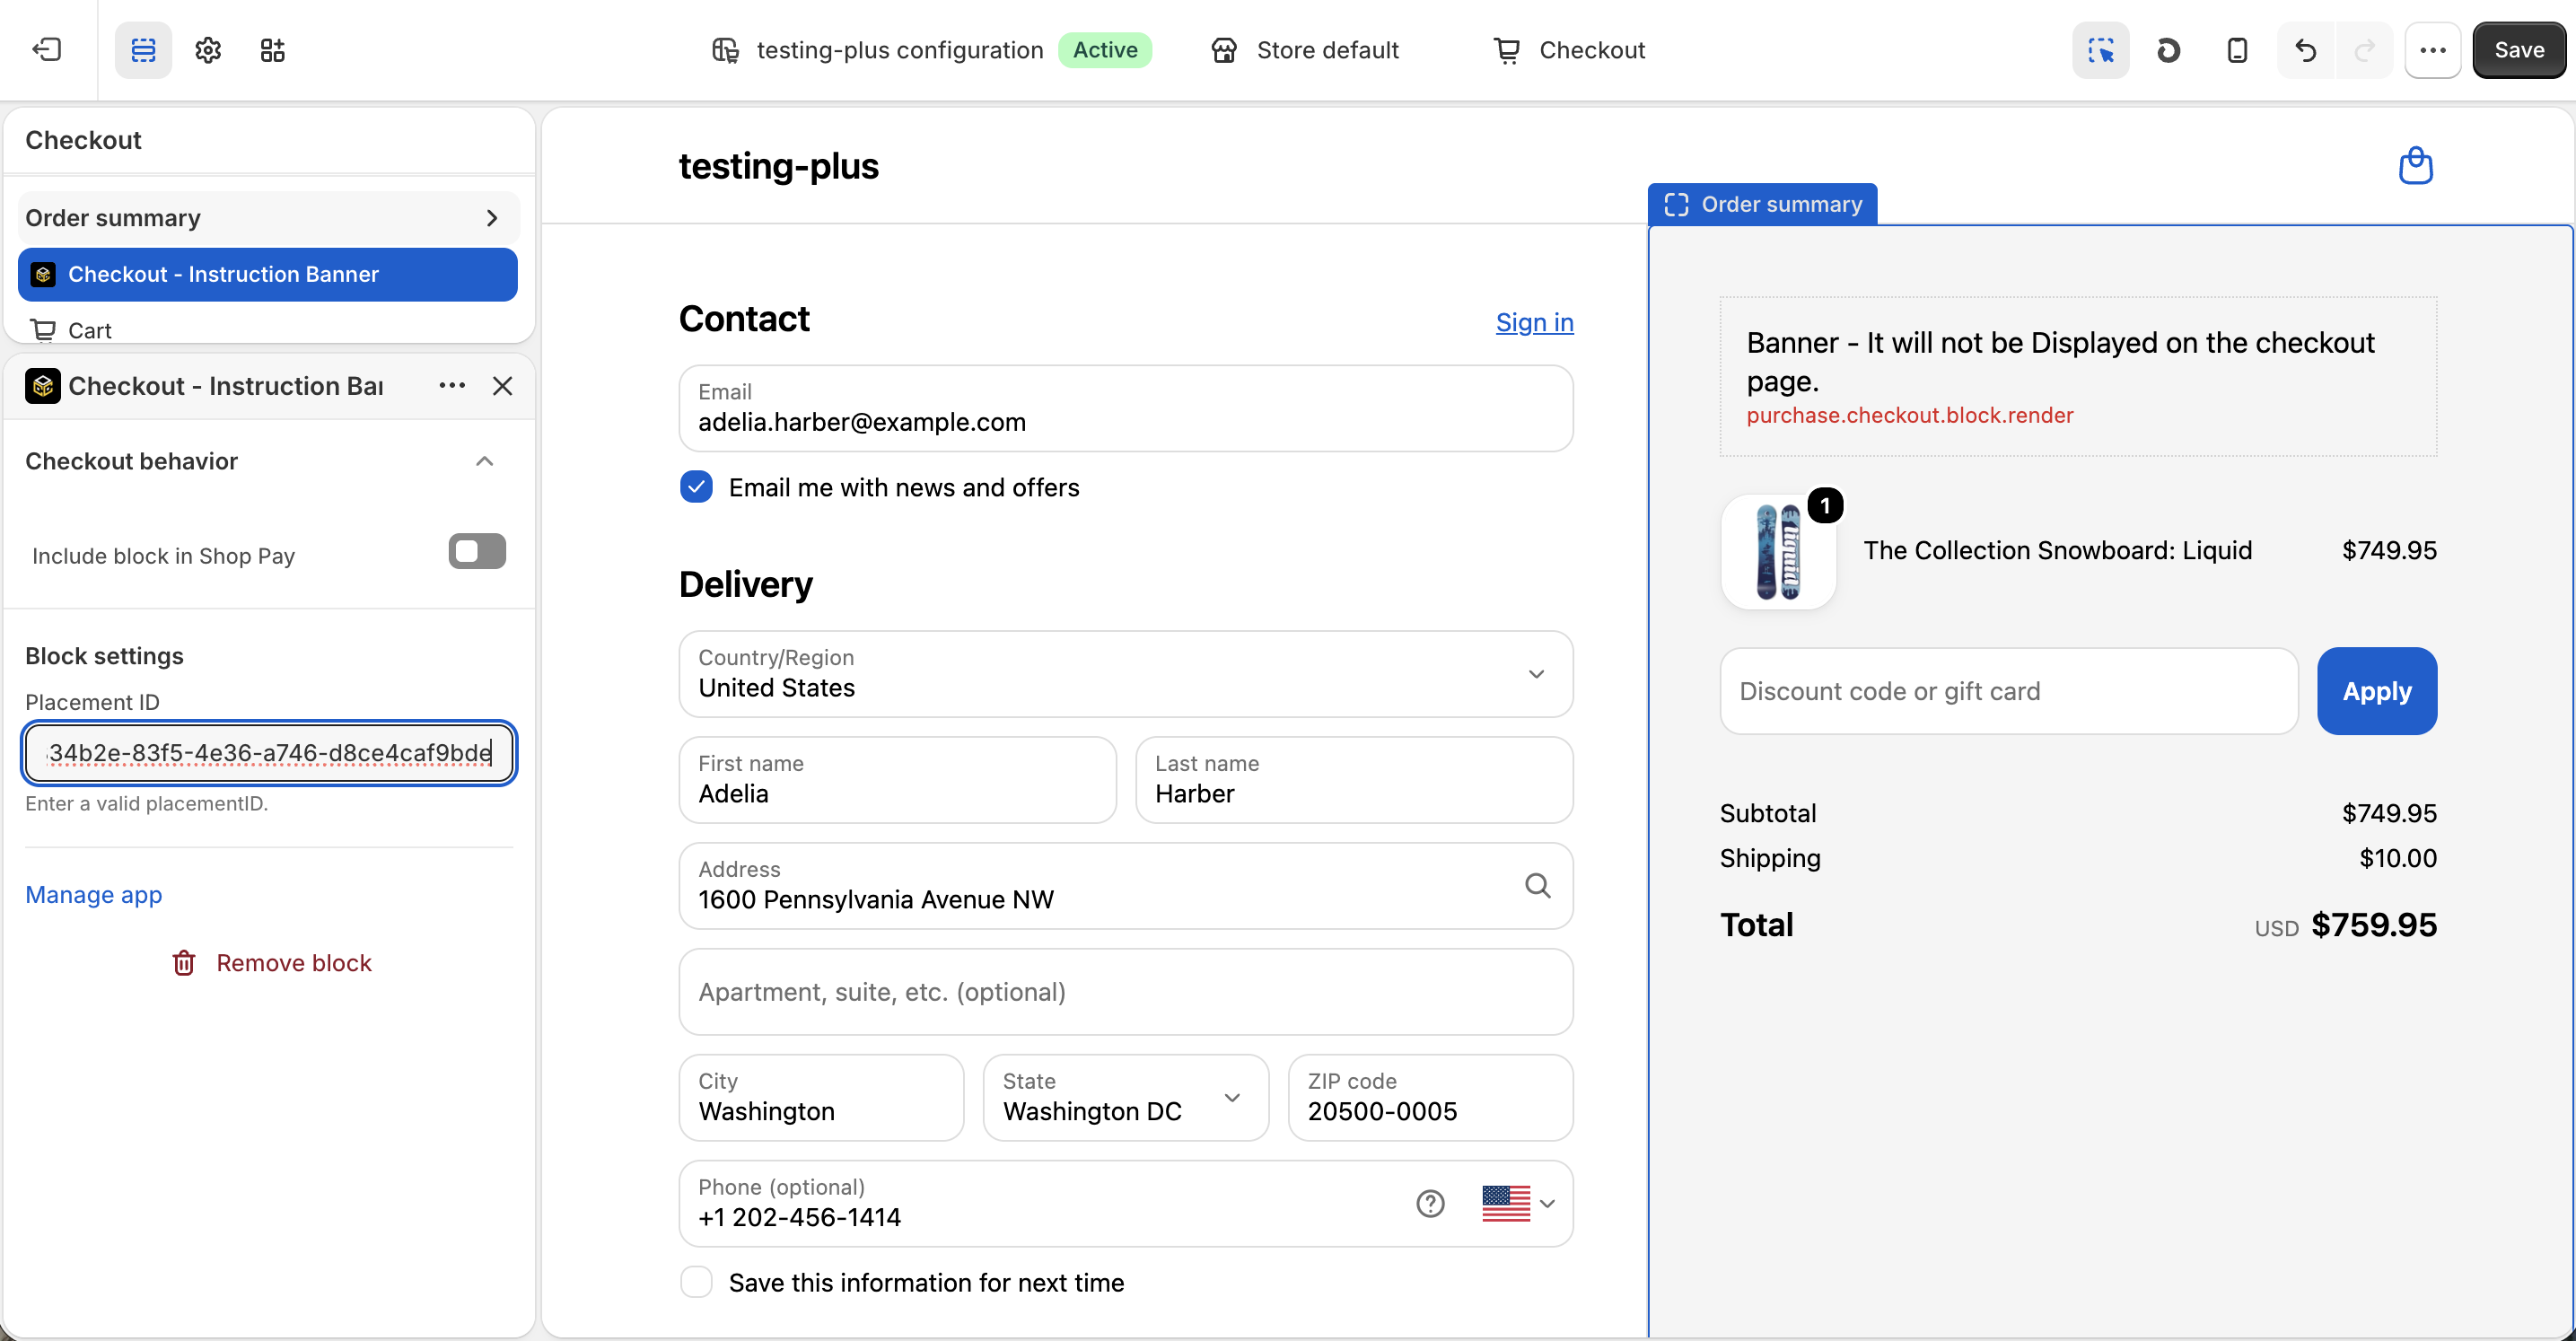Open block options ellipsis in settings panel
Screen dimensions: 2576x1341
(452, 386)
